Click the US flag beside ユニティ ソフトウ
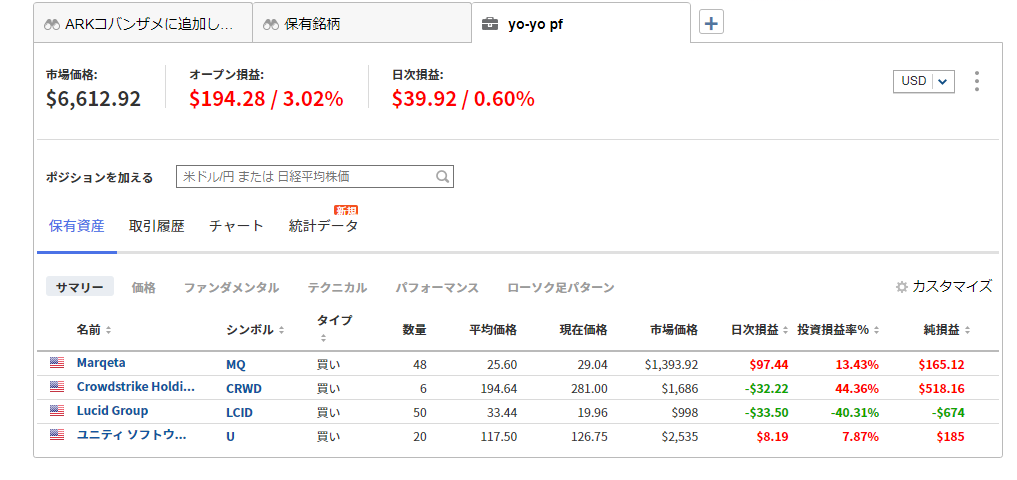This screenshot has width=1017, height=480. click(57, 435)
